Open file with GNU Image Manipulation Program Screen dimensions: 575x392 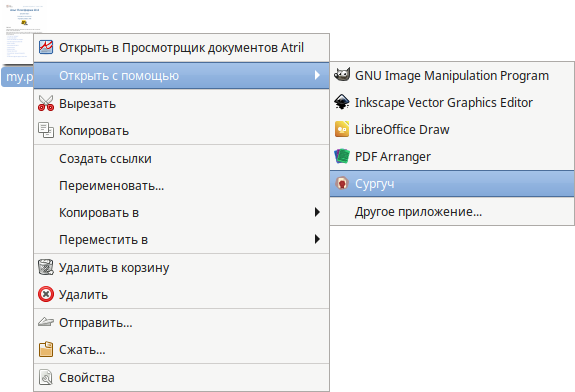click(452, 76)
